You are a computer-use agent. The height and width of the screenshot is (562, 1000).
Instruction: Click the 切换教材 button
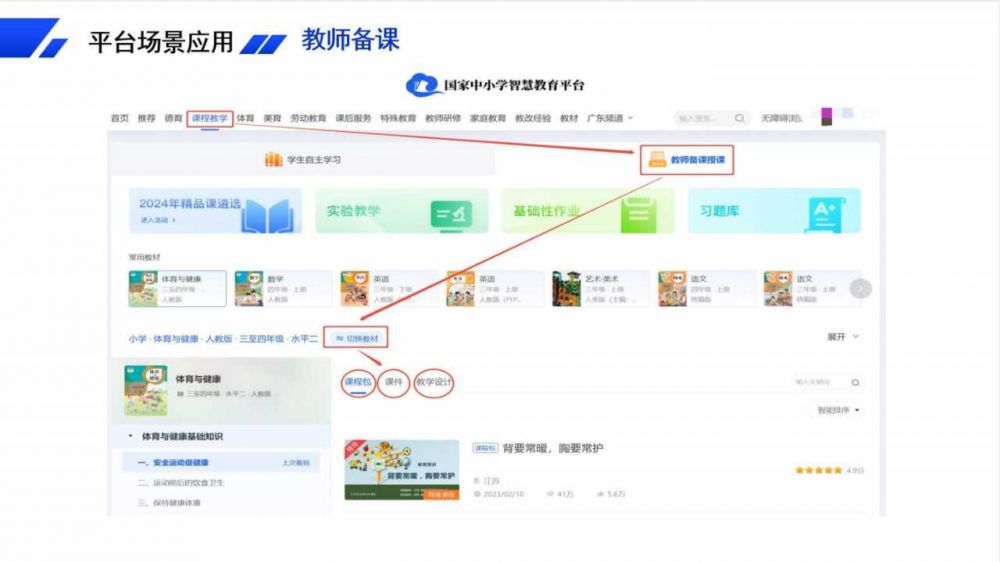click(357, 338)
